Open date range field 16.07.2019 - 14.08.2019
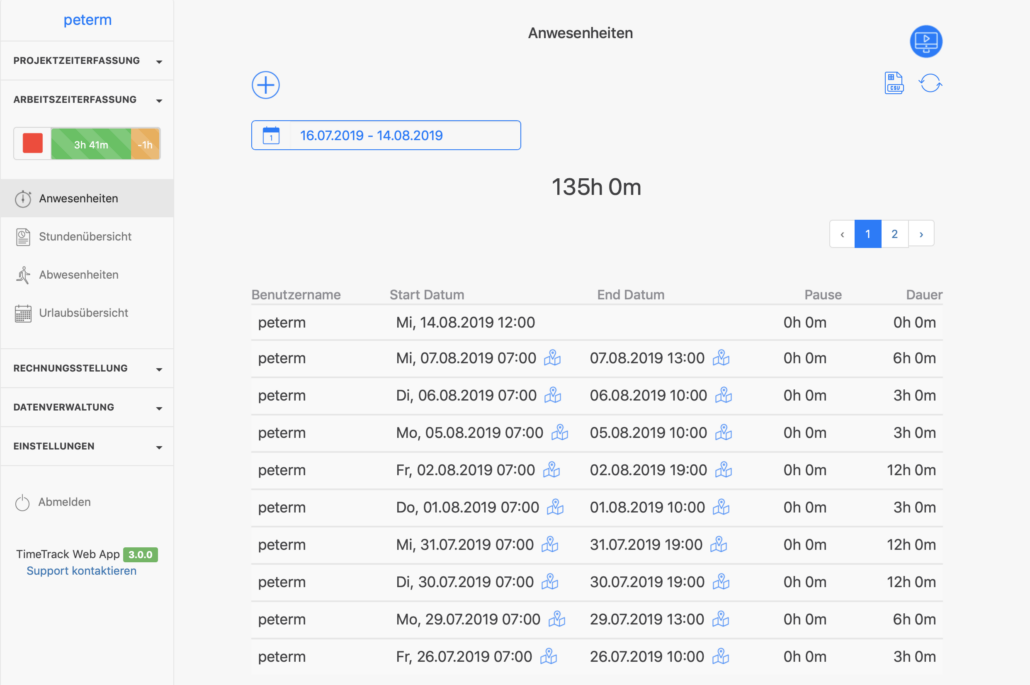 tap(386, 135)
